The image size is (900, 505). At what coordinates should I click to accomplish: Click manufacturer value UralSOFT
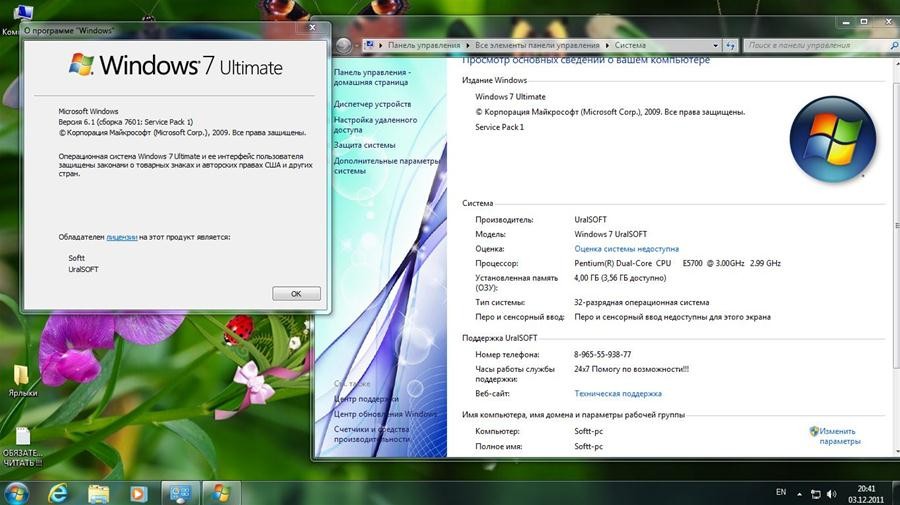590,220
